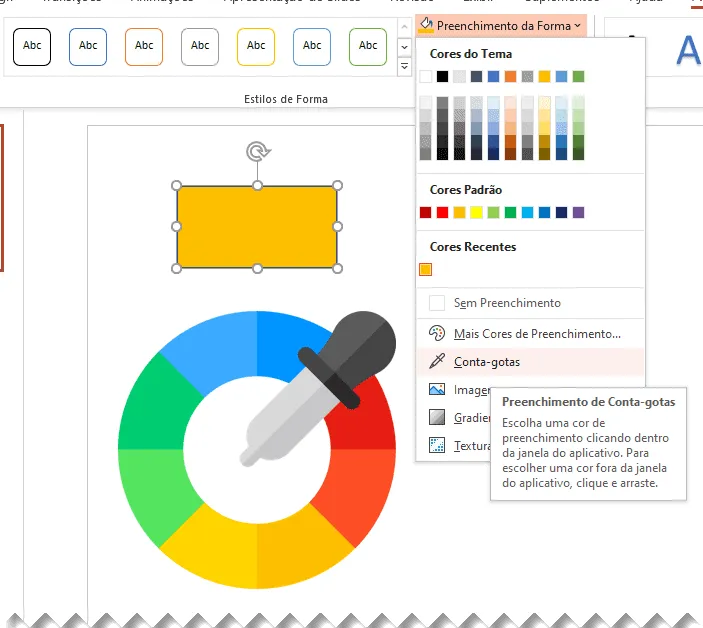This screenshot has height=628, width=703.
Task: Click the rotation handle above the rectangle
Action: [258, 152]
